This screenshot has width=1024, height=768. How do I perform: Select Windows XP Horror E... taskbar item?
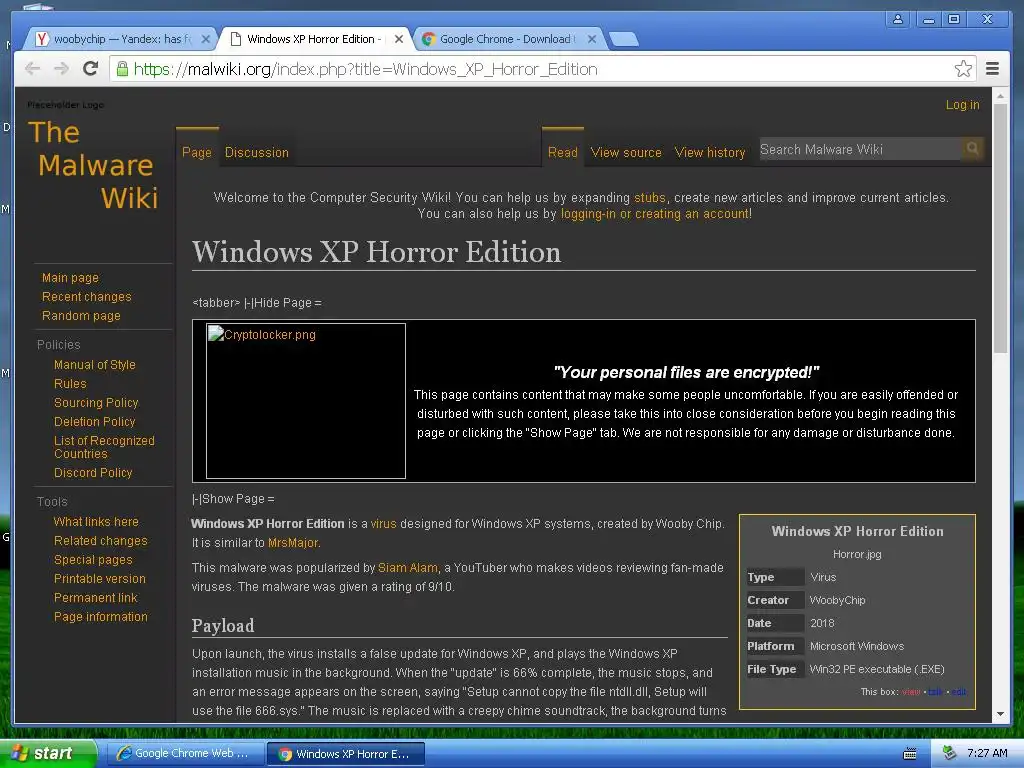346,754
